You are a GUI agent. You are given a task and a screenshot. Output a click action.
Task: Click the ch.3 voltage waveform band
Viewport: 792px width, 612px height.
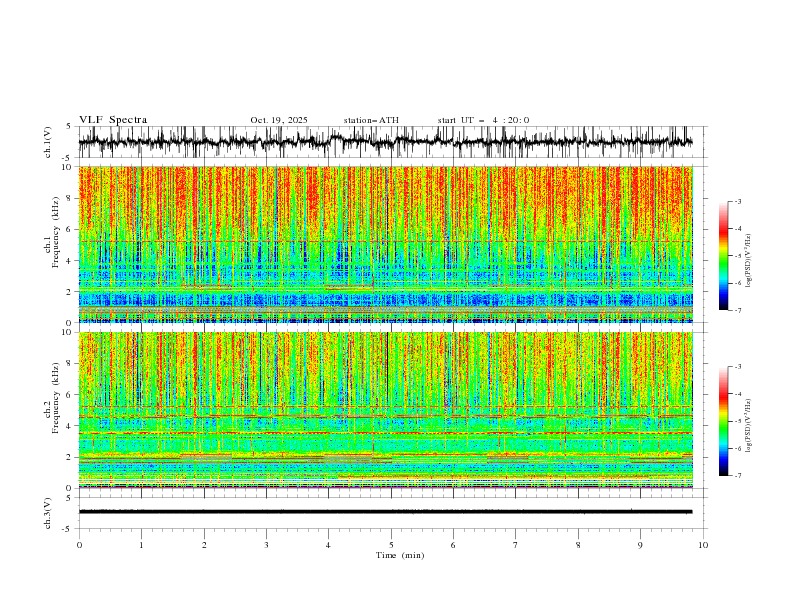tap(385, 512)
